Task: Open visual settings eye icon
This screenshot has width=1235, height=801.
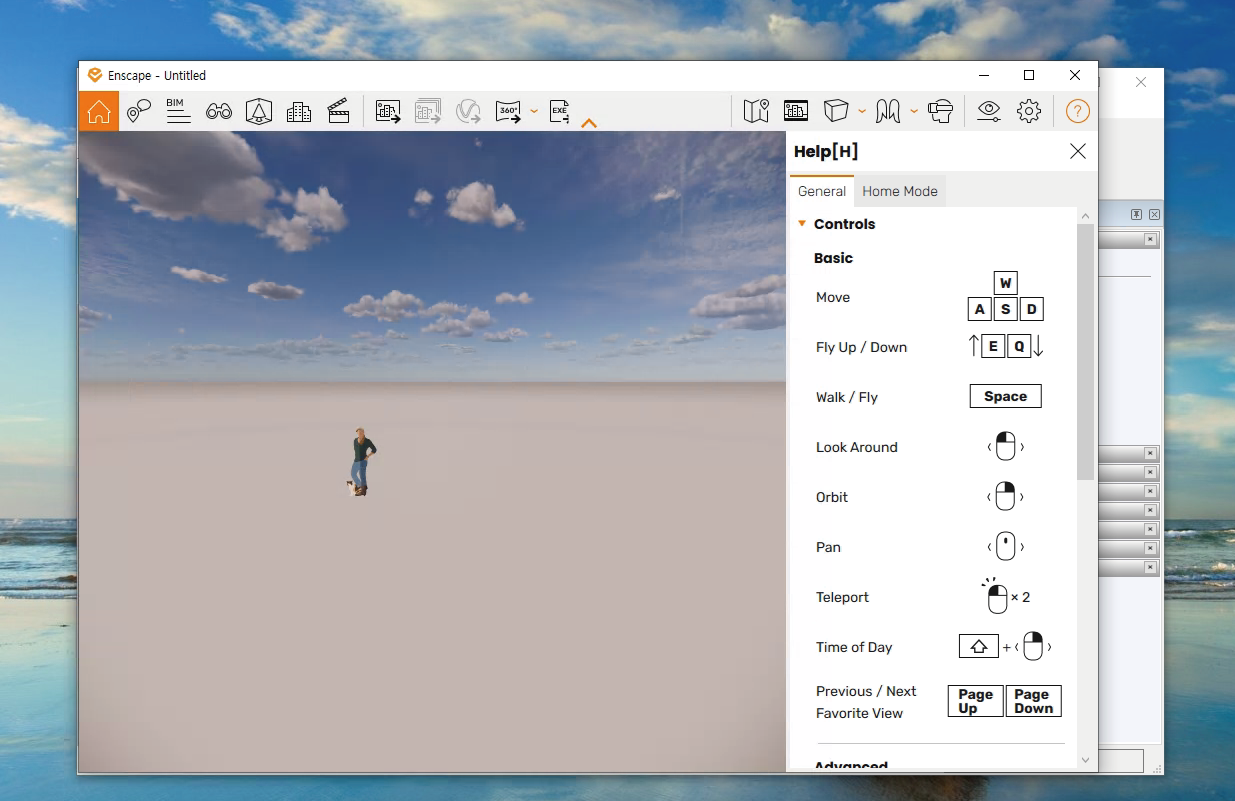Action: [989, 111]
